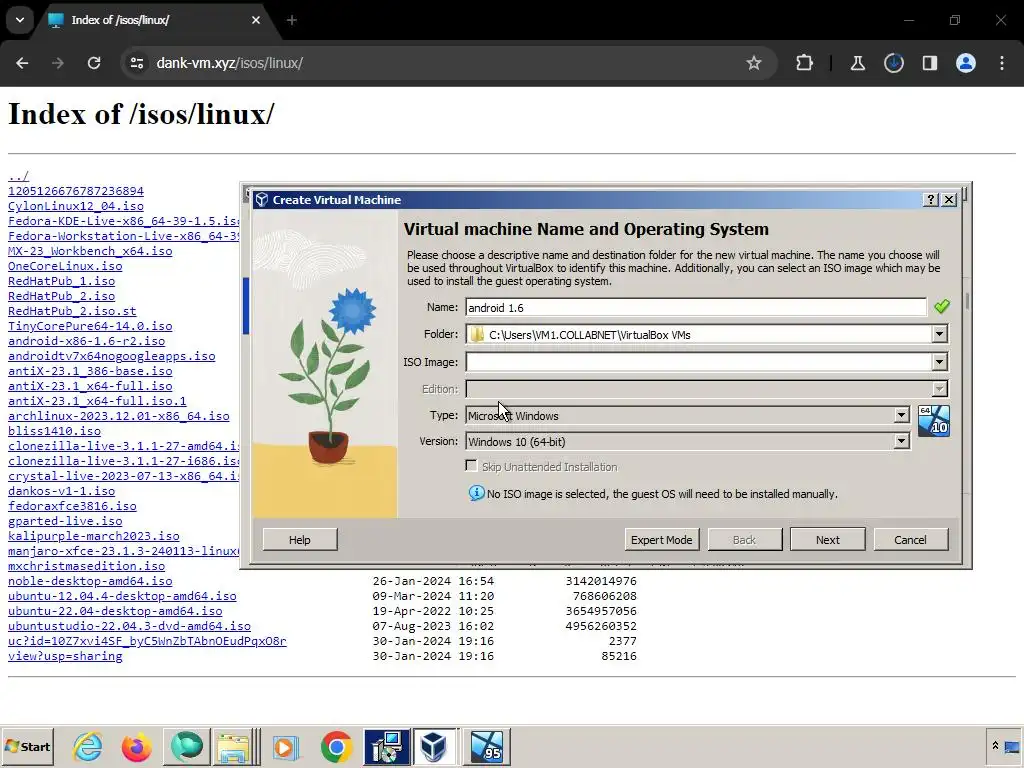Download android-x86-1.6-r2.iso
The image size is (1024, 768).
pyautogui.click(x=86, y=341)
